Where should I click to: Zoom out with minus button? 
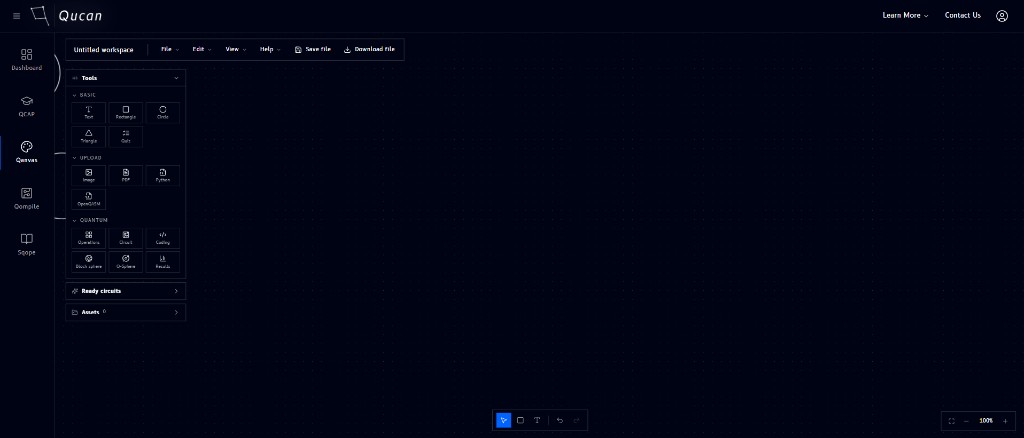click(x=967, y=421)
